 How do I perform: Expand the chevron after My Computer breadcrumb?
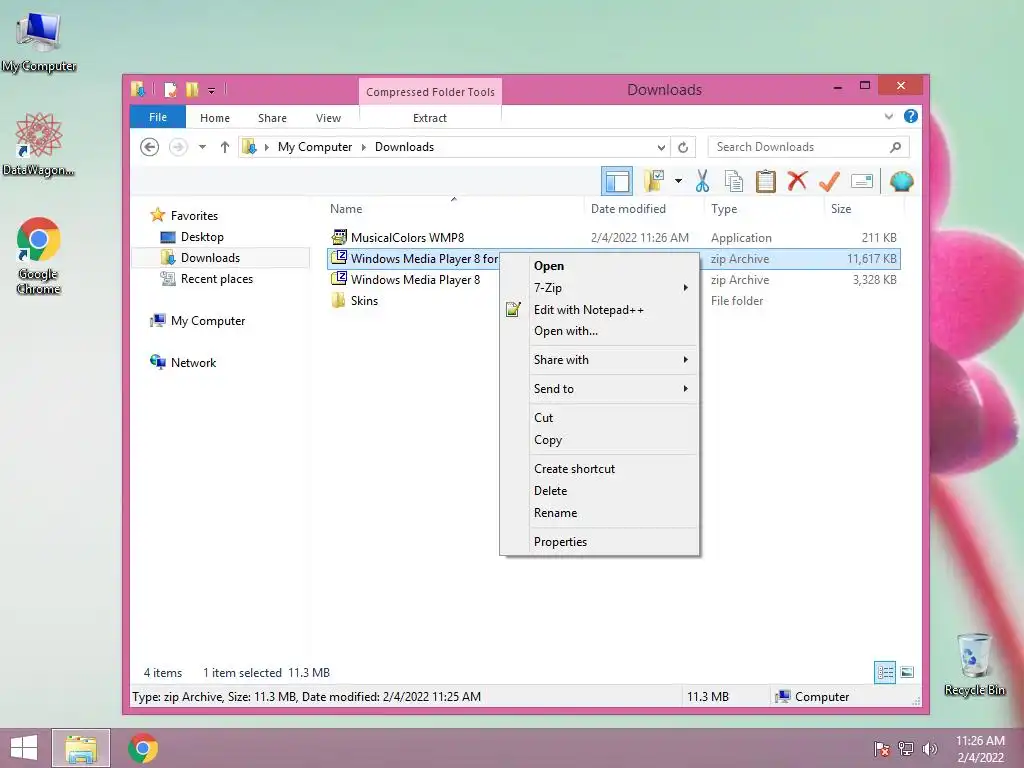click(364, 147)
